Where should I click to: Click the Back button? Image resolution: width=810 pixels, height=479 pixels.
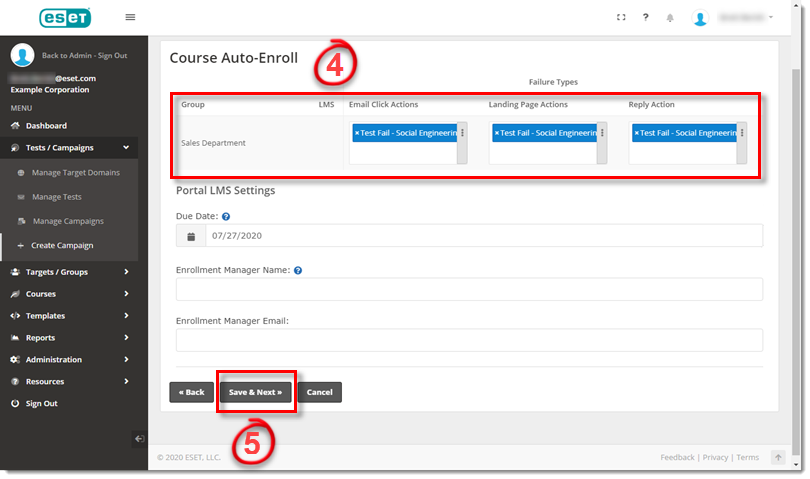point(191,392)
